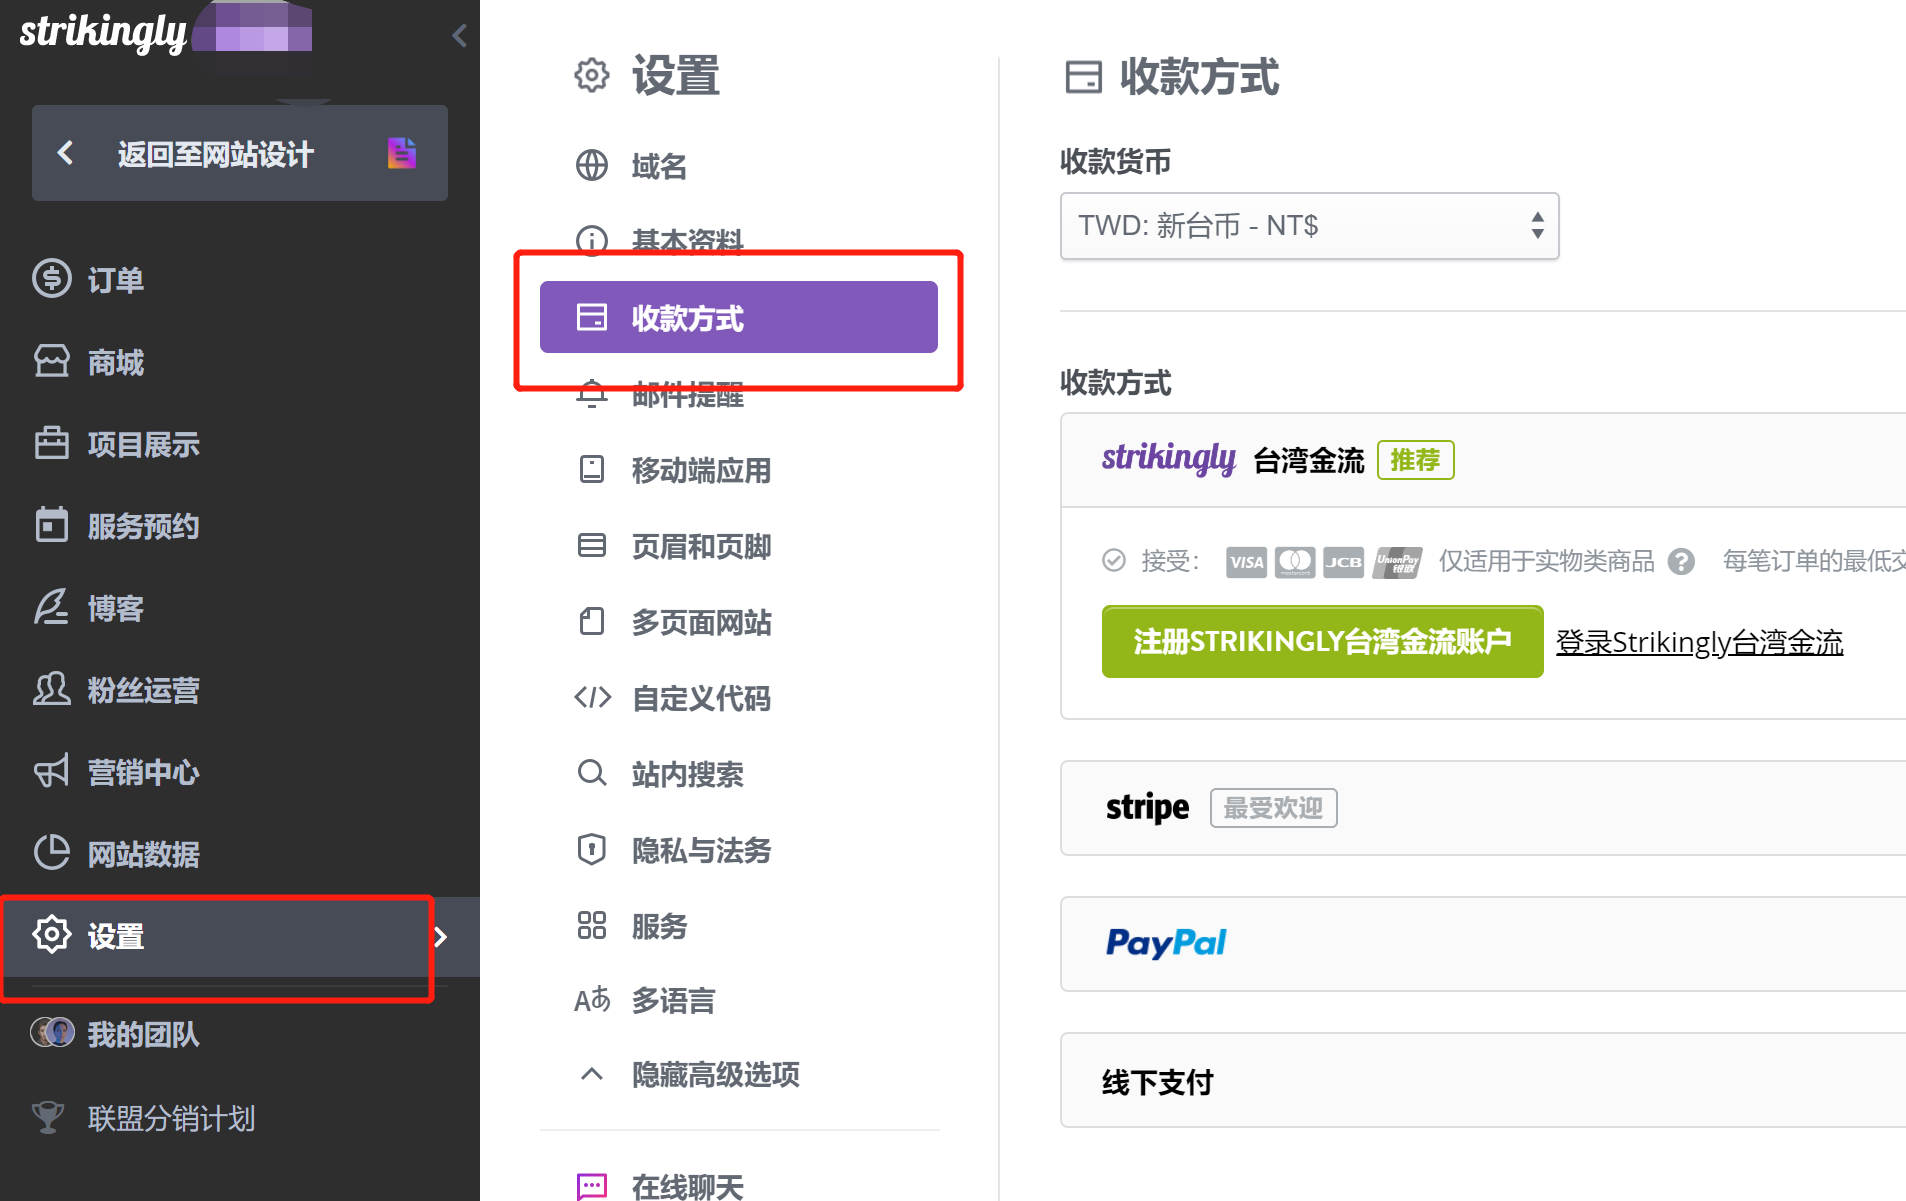Screen dimensions: 1906x1201
Task: Expand the stripe payment method
Action: [1483, 808]
